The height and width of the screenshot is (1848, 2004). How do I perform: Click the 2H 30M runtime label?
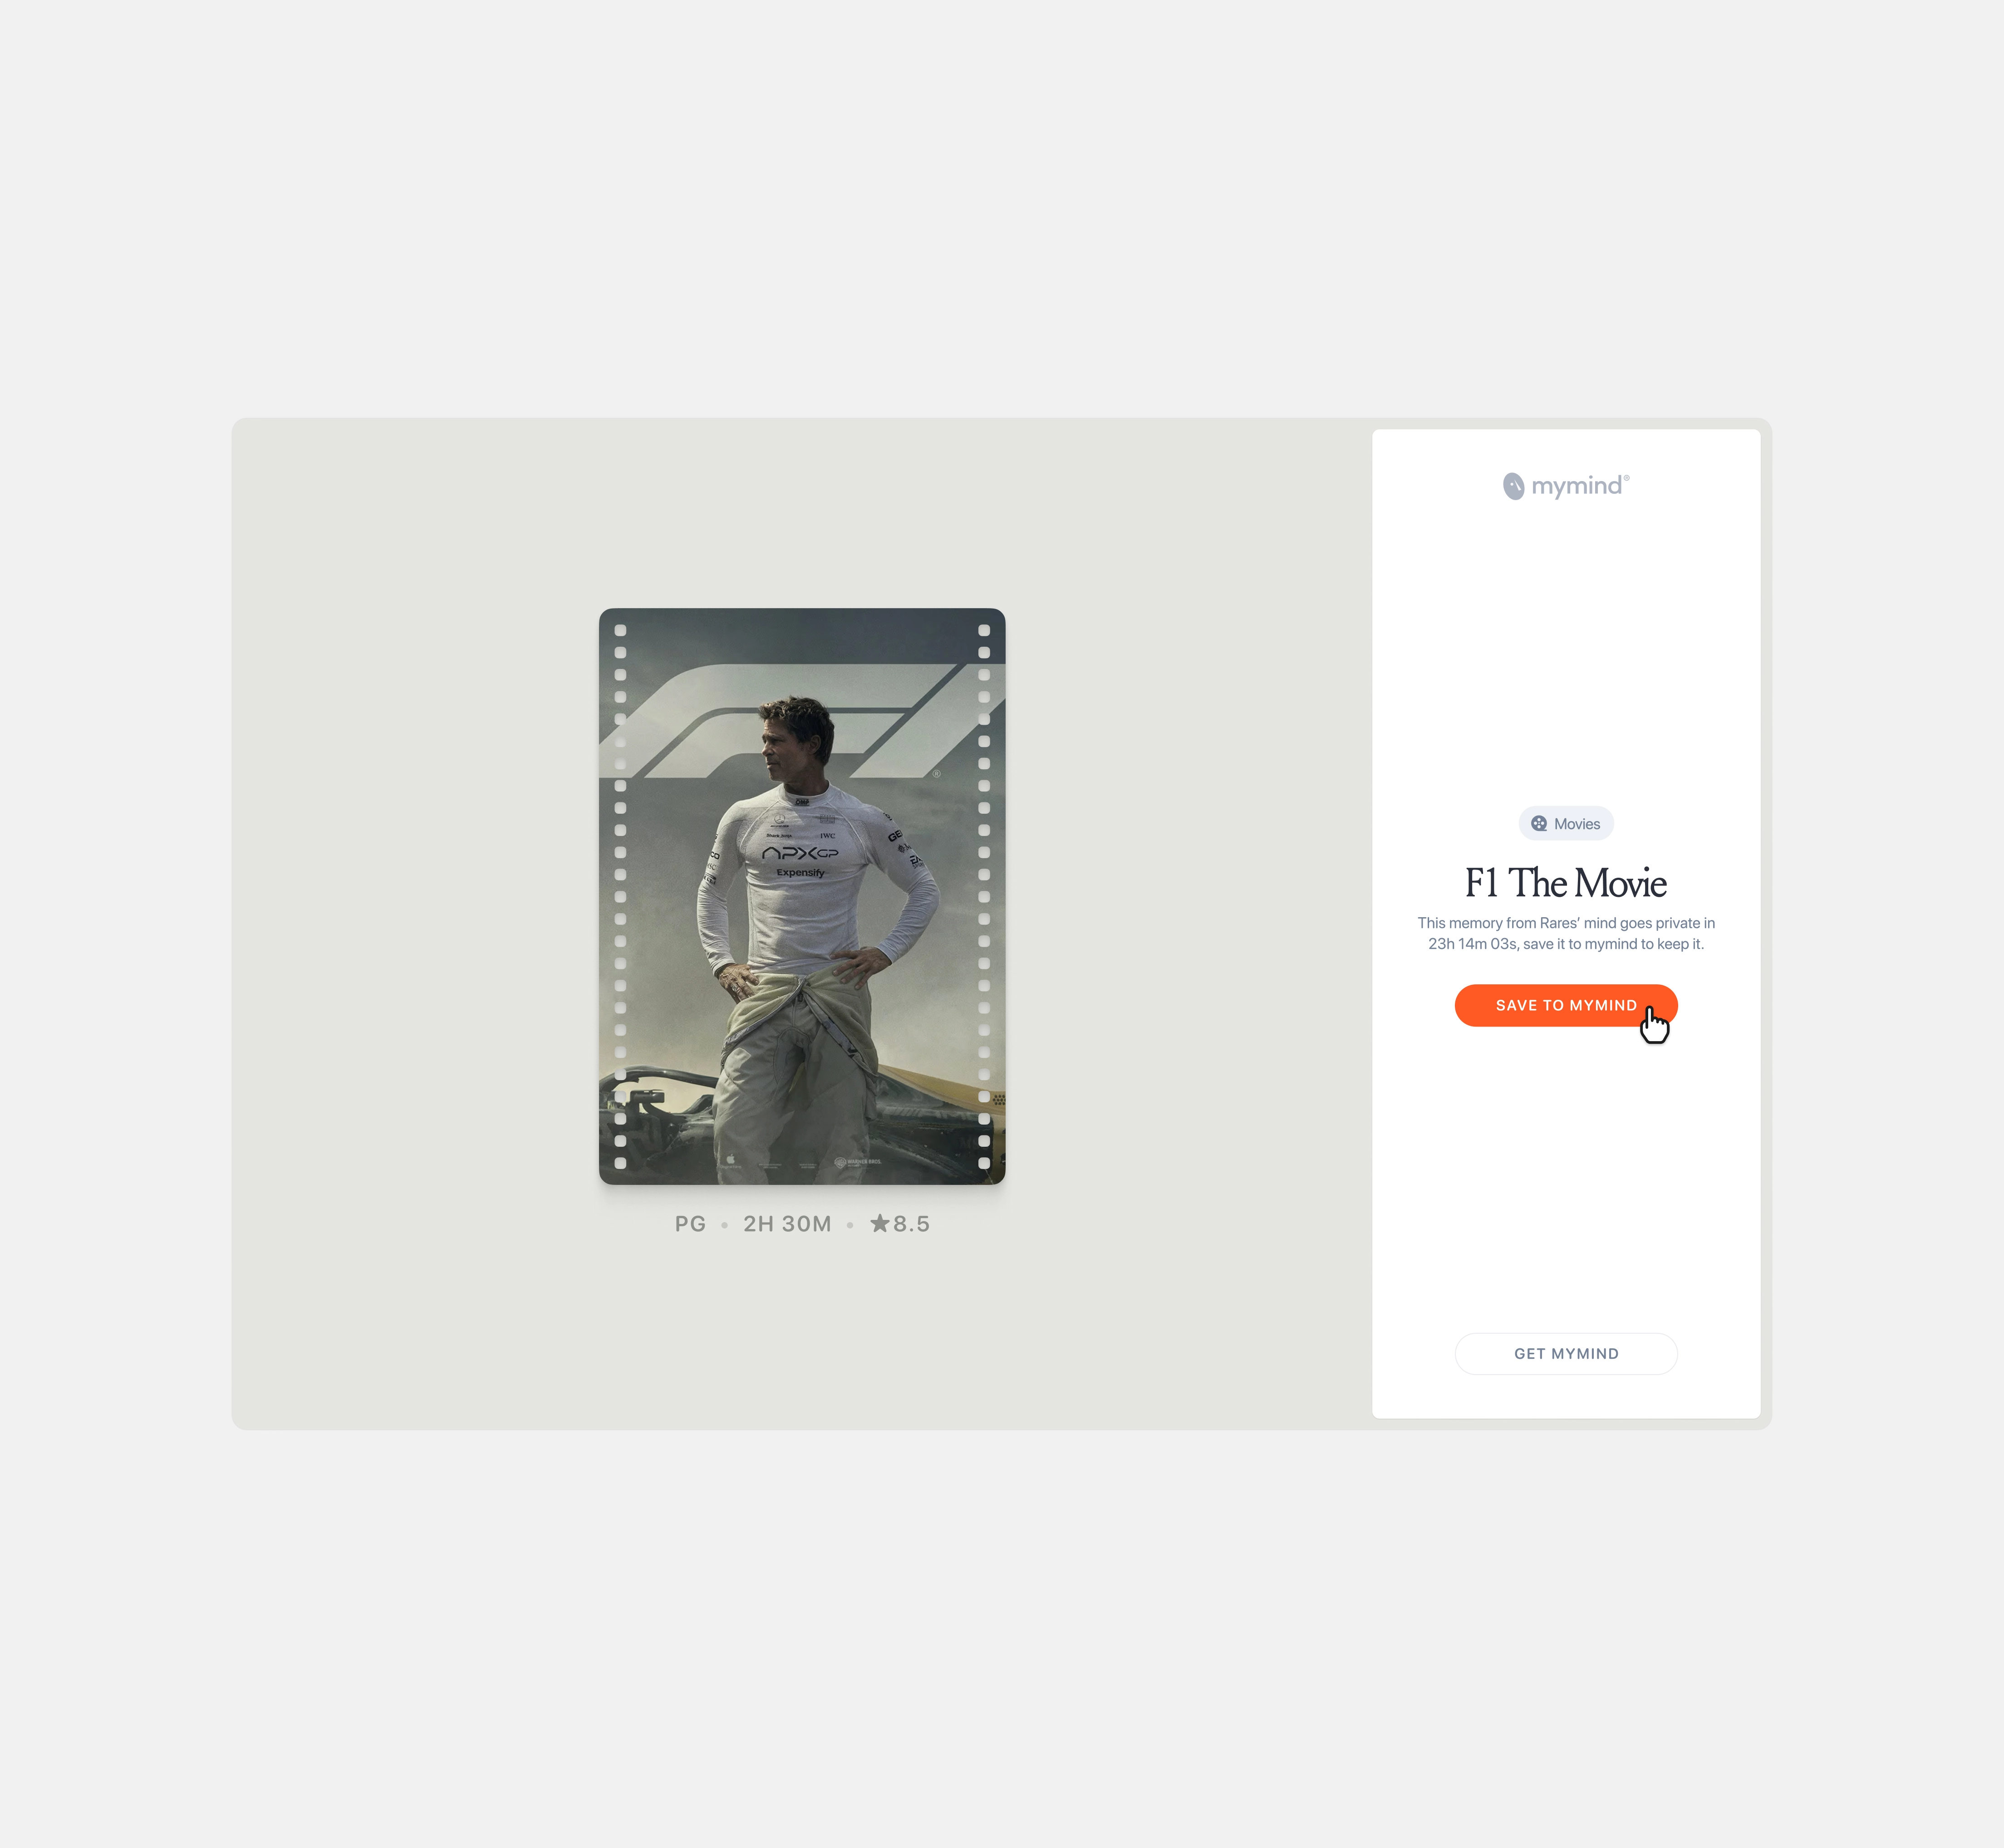pos(787,1224)
